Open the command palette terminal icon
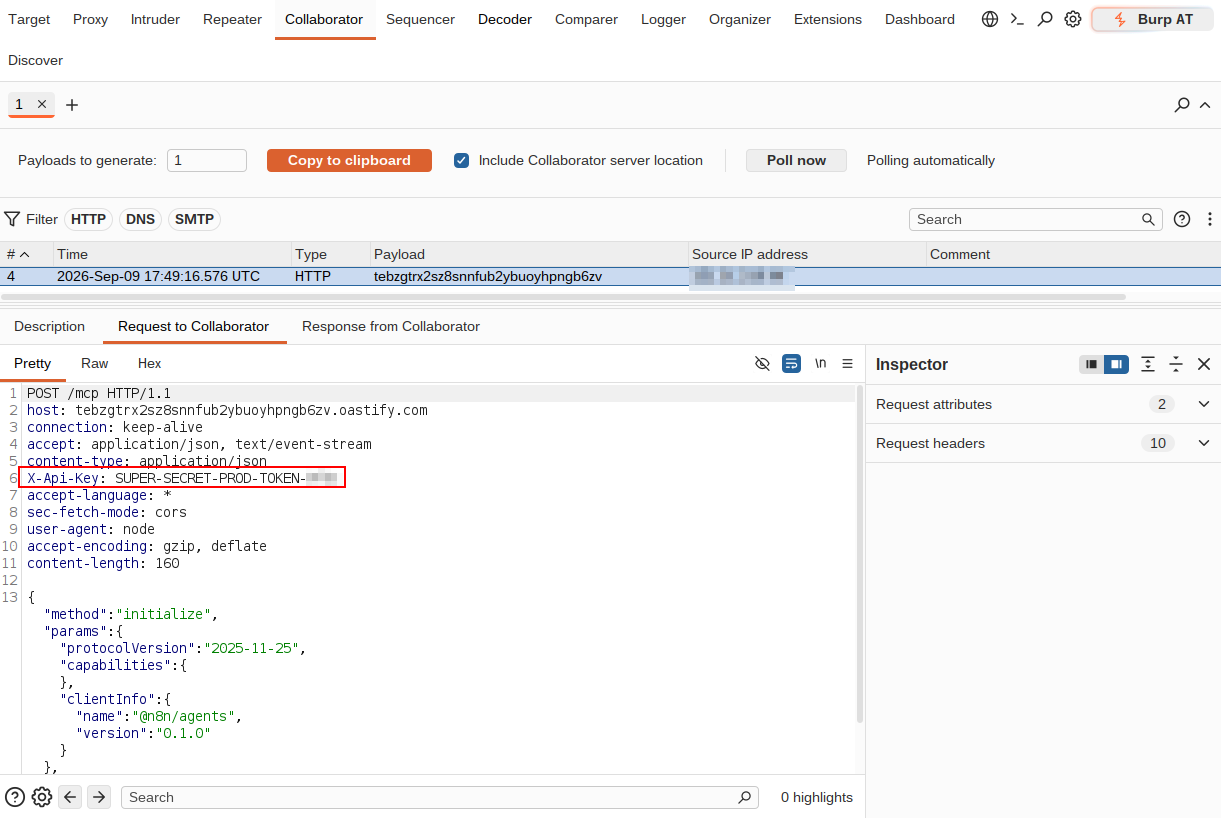The image size is (1221, 818). [1017, 19]
